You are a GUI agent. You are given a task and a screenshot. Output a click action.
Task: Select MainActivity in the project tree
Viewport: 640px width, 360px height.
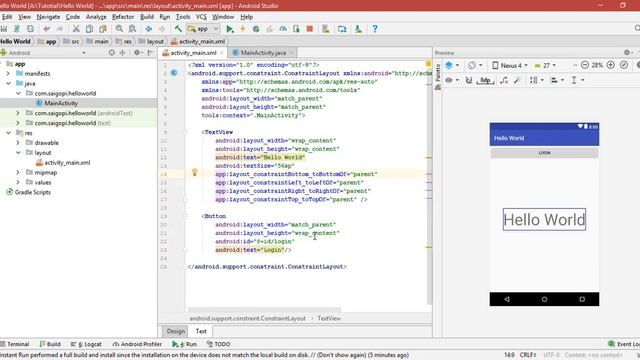click(x=61, y=103)
